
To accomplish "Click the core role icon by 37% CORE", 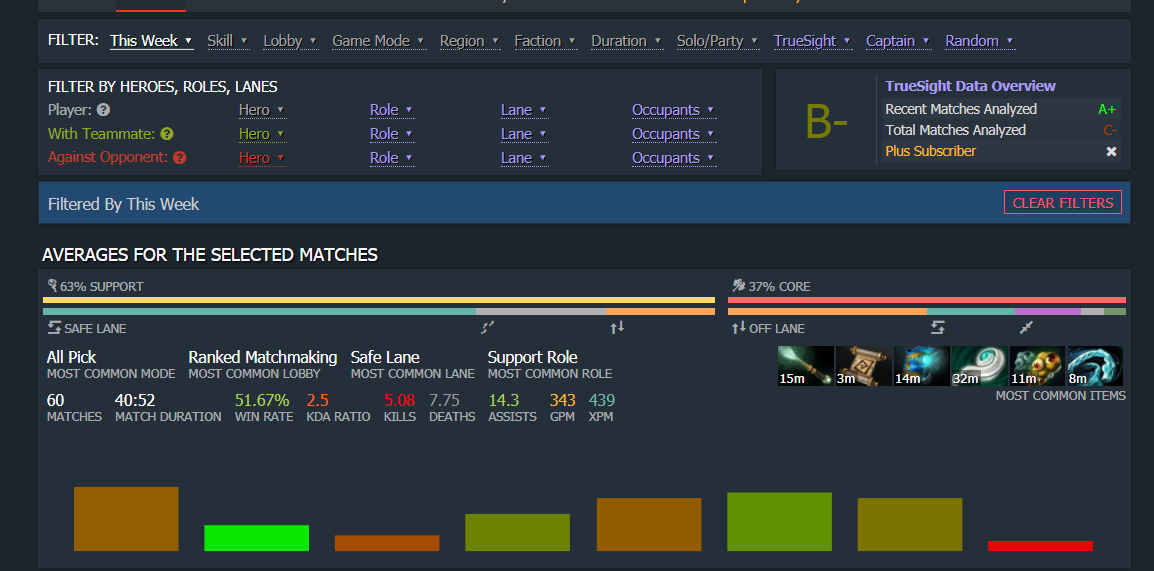I will 739,286.
